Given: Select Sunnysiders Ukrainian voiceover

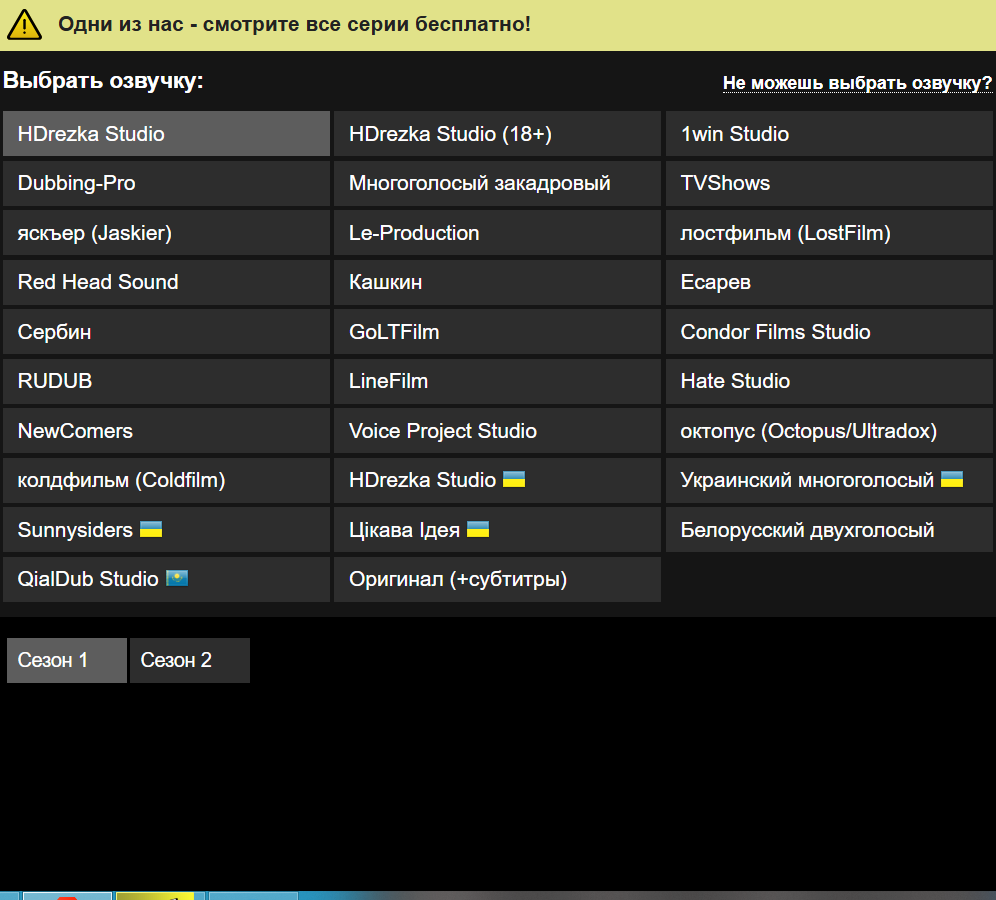Looking at the screenshot, I should [166, 530].
